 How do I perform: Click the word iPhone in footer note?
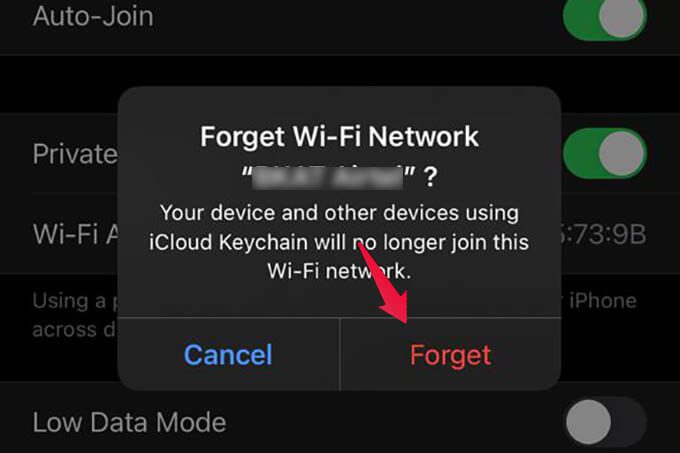pos(602,301)
